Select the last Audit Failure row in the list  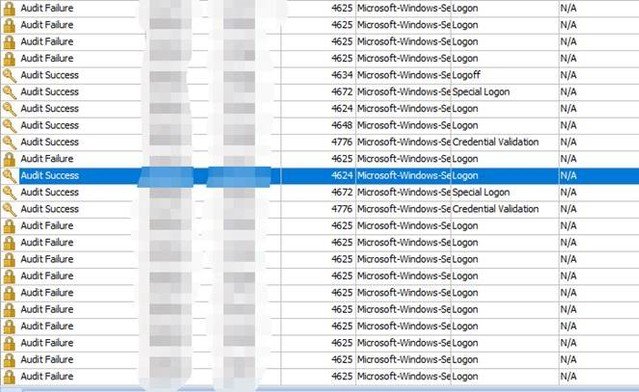[320, 376]
